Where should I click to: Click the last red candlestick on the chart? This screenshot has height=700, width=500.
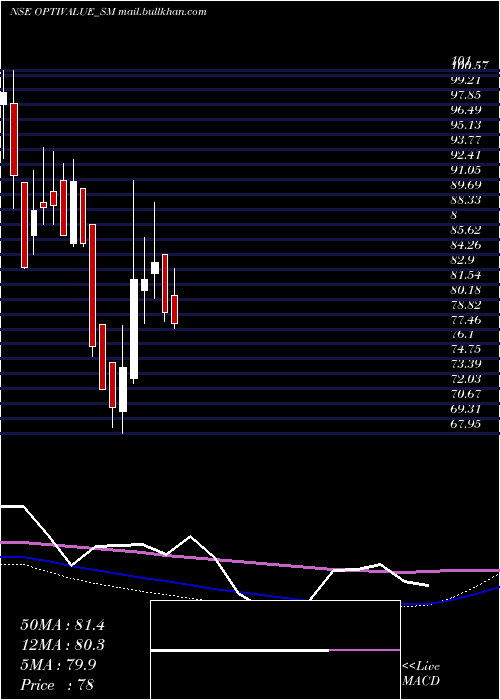[175, 309]
